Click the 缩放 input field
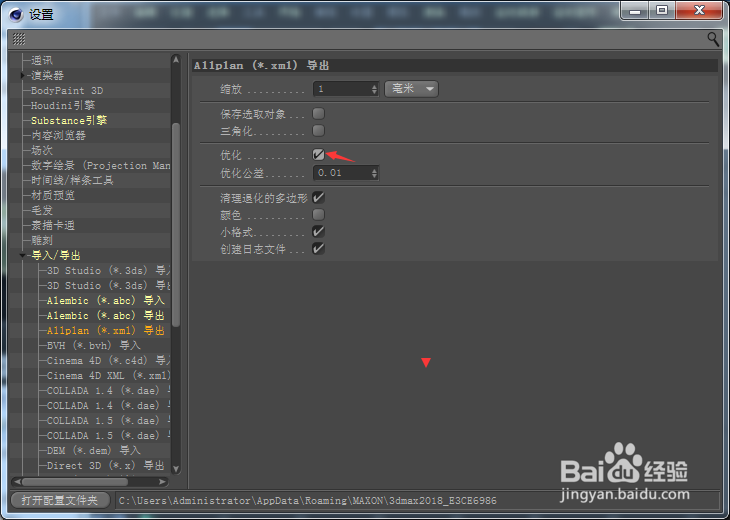 [x=342, y=89]
